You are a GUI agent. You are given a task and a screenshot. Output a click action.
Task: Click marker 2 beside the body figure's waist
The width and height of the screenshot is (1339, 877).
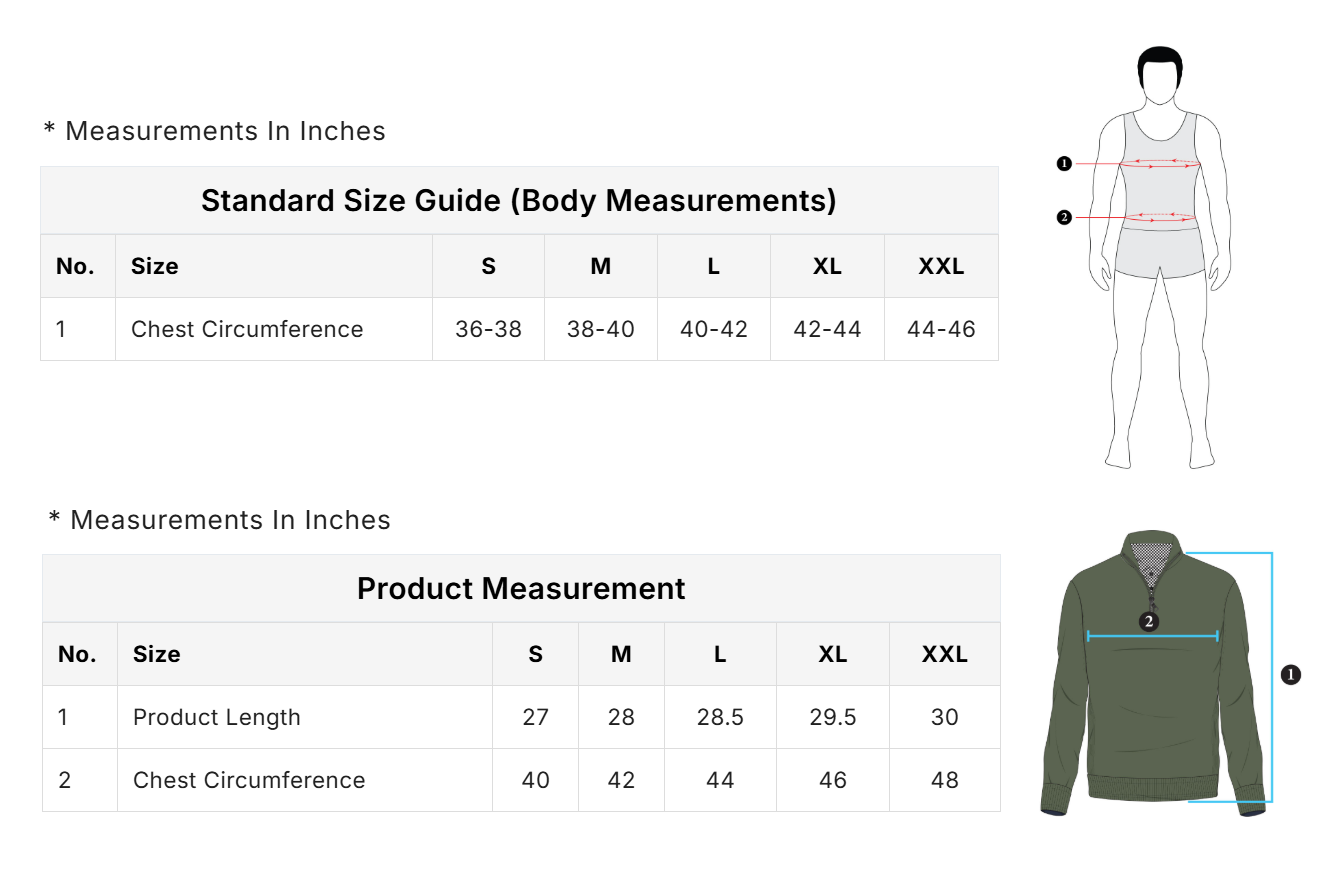(x=1064, y=217)
